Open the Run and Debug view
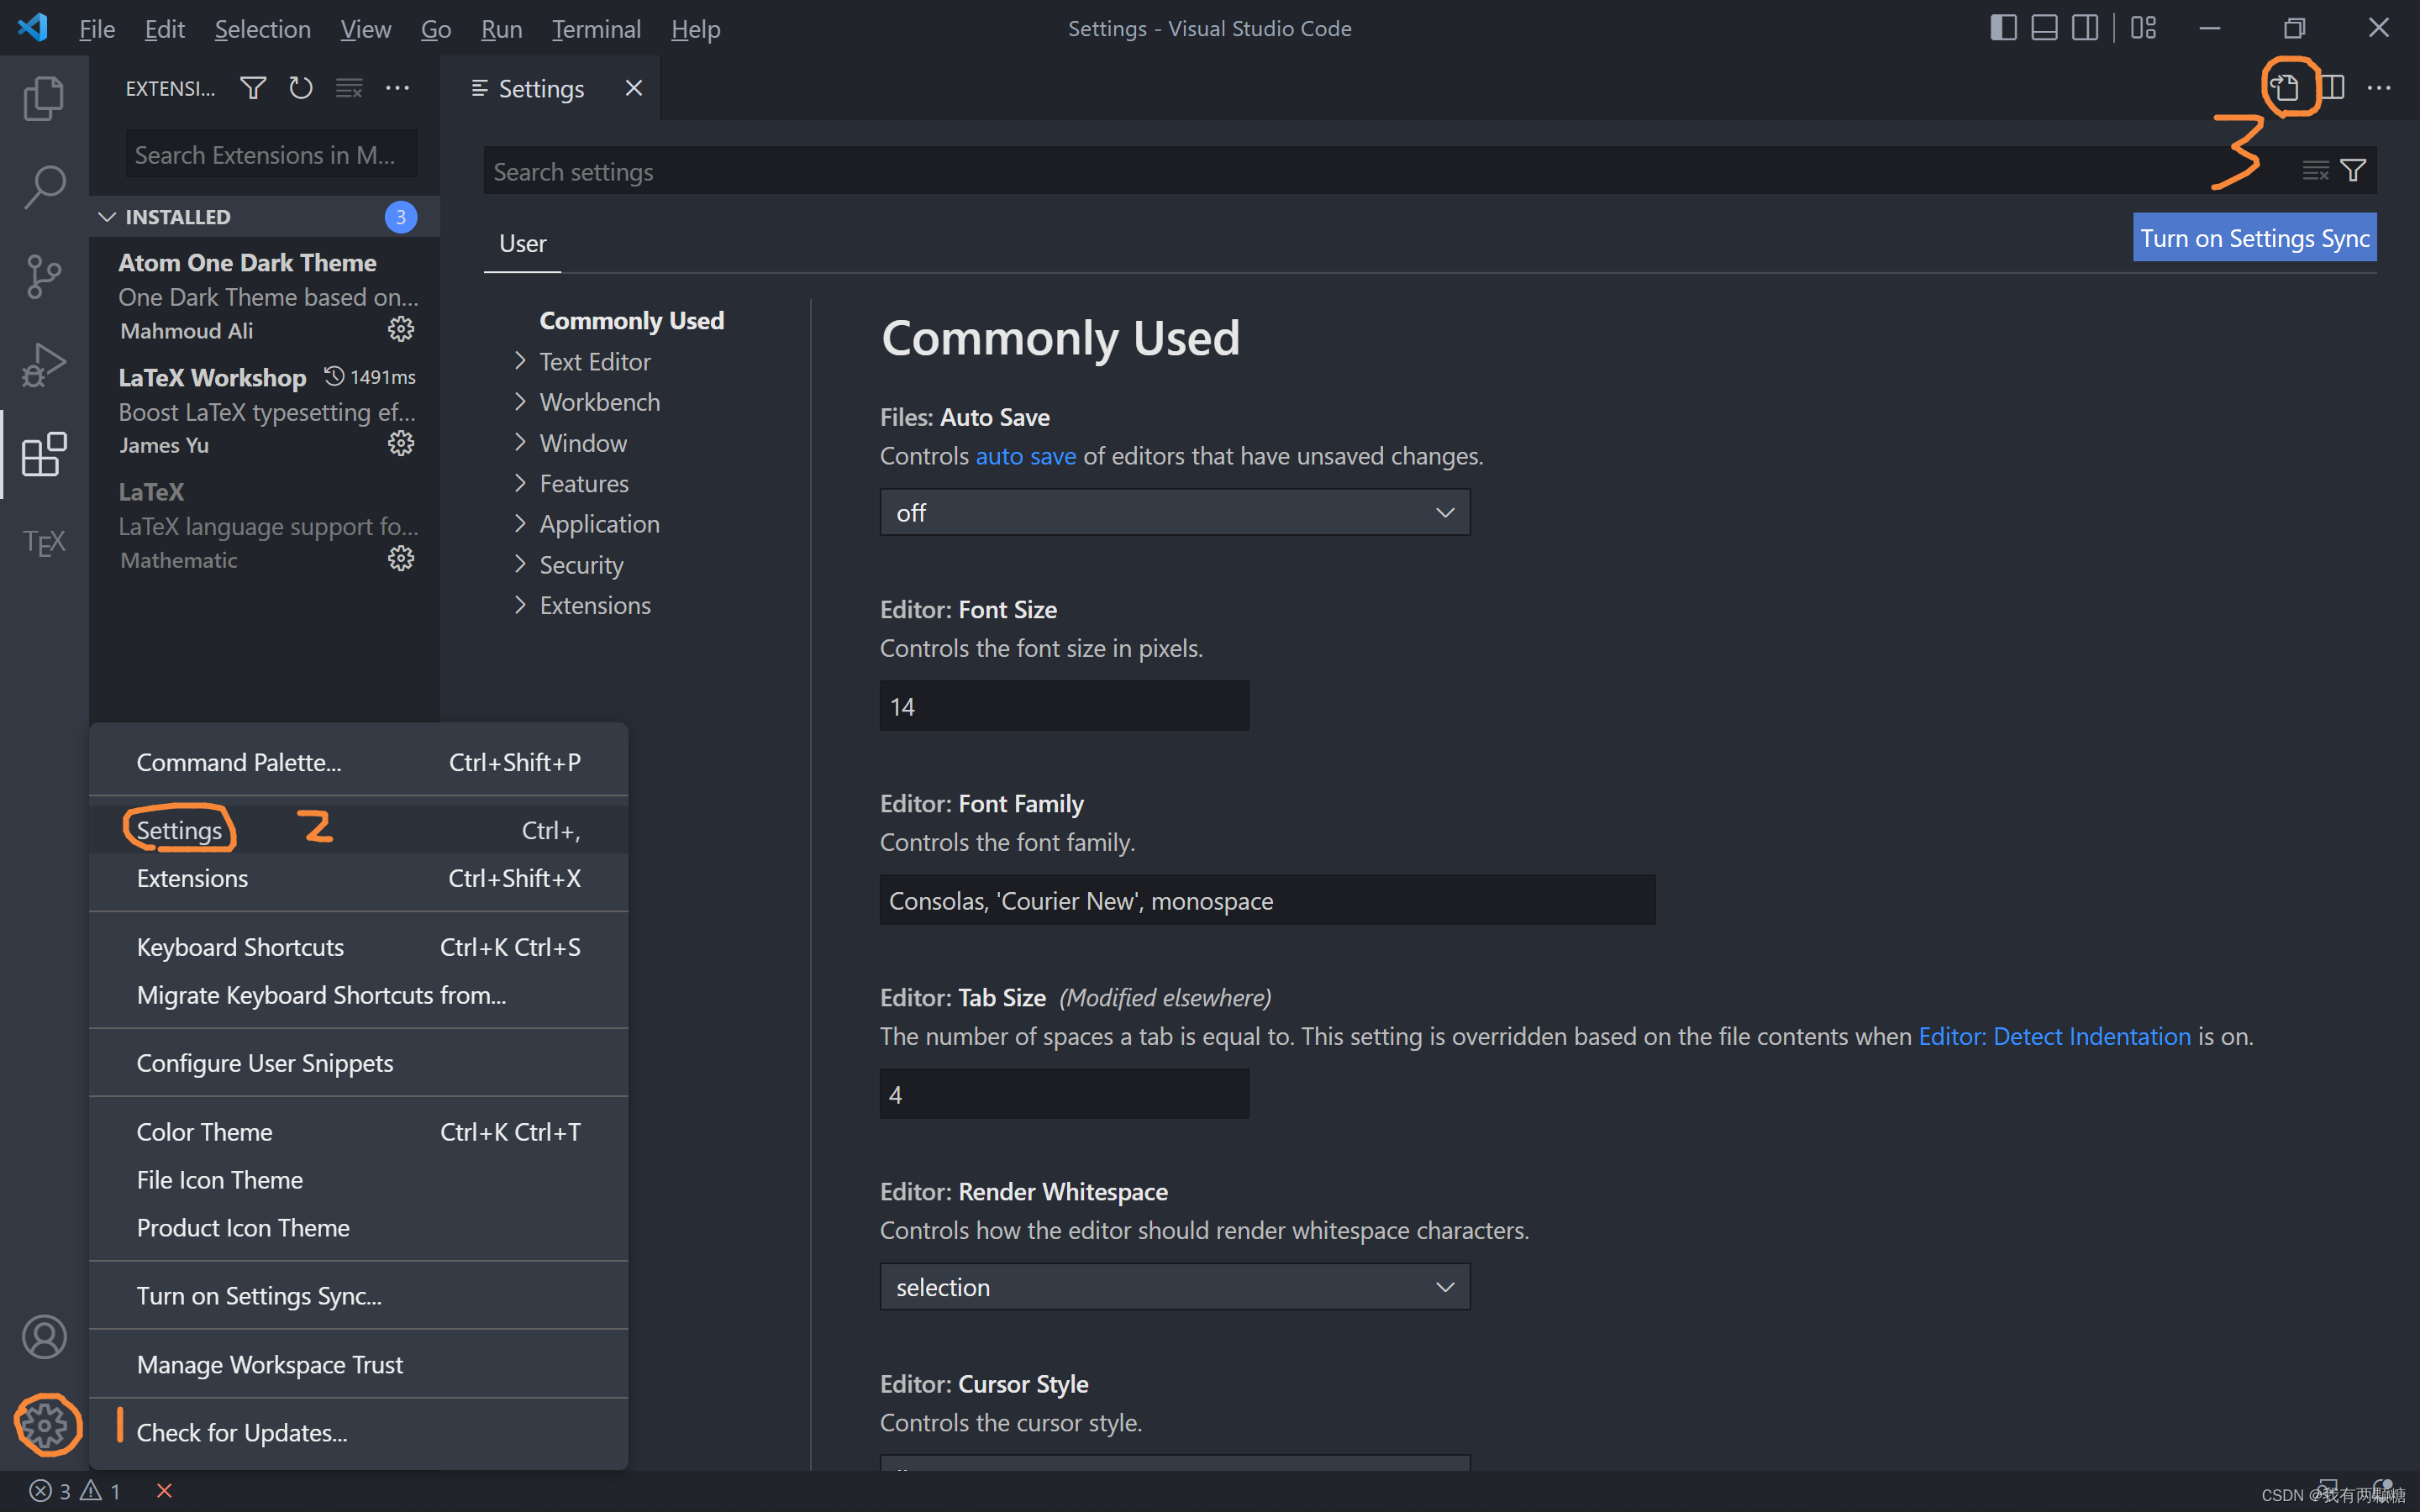Viewport: 2420px width, 1512px height. coord(44,365)
